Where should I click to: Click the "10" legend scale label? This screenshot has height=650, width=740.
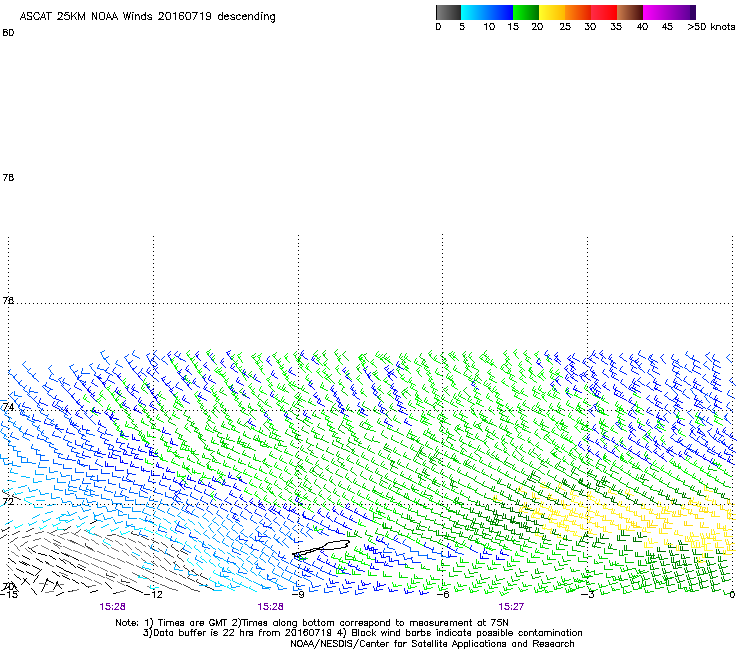tap(489, 27)
